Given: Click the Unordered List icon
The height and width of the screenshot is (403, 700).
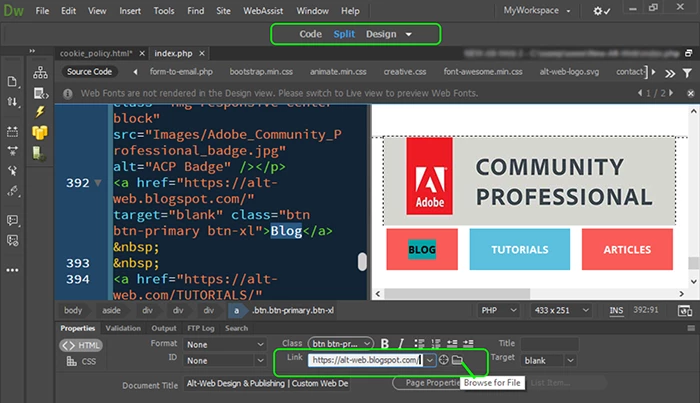Looking at the screenshot, I should click(x=419, y=343).
